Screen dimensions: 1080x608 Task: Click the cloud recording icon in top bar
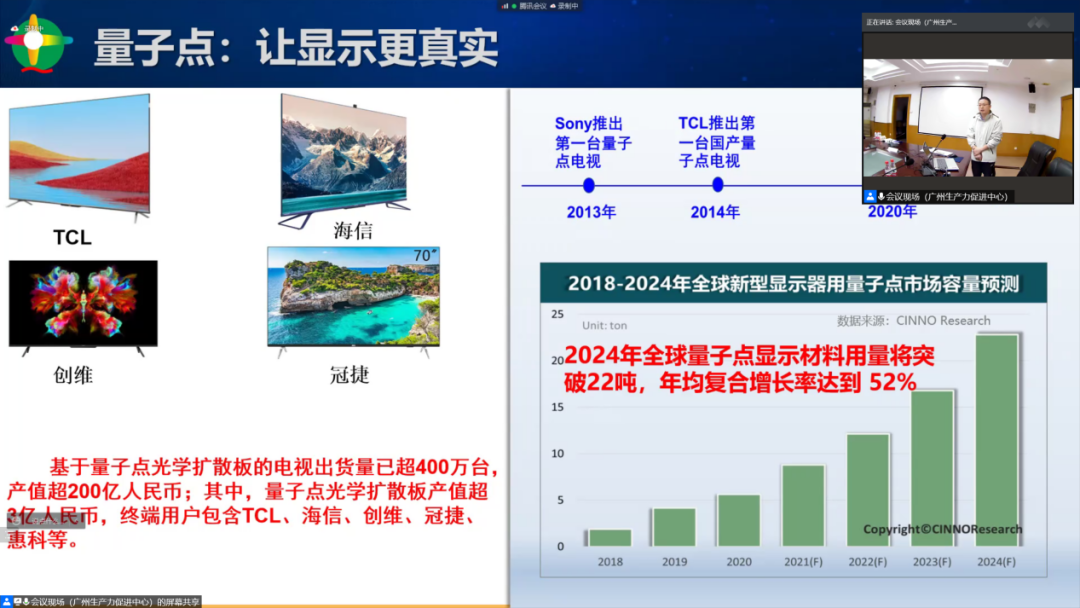tap(553, 6)
